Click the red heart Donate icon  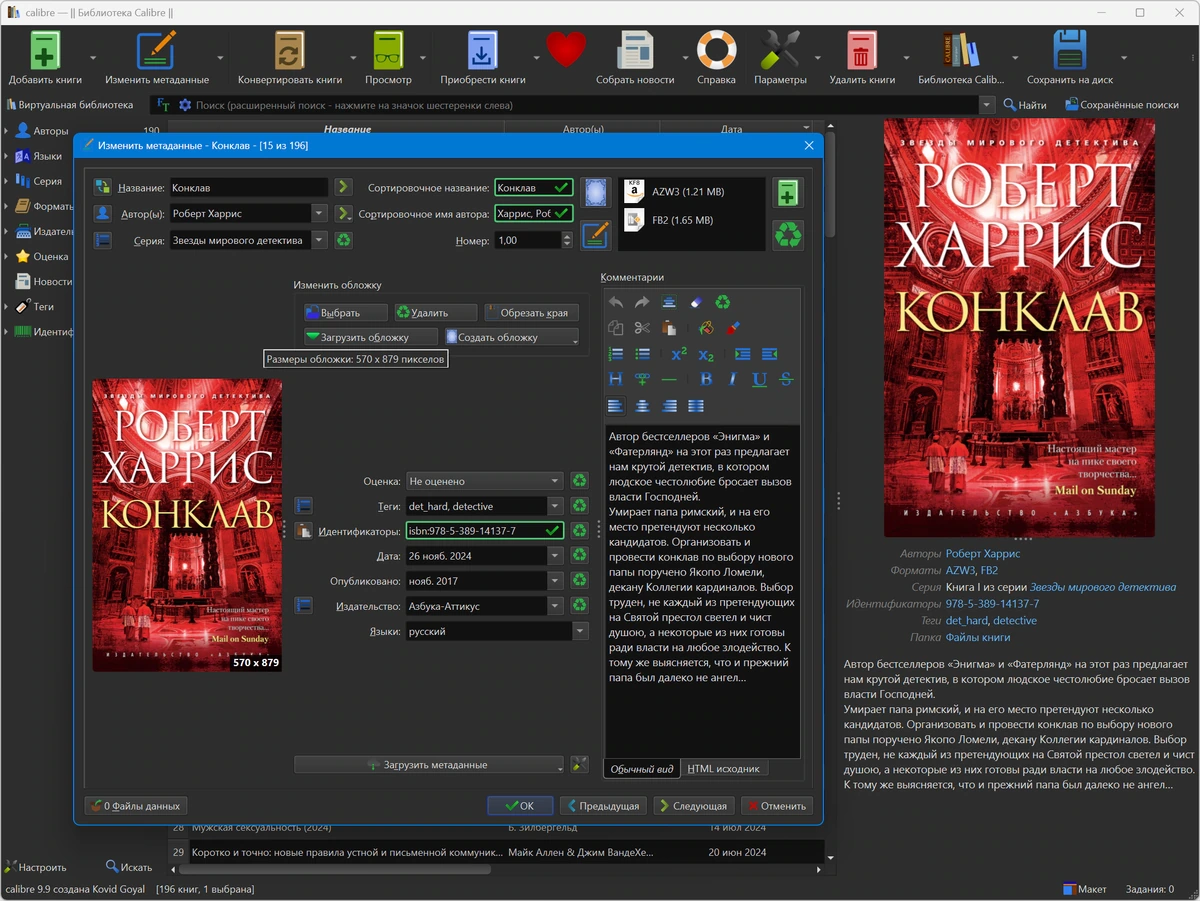pyautogui.click(x=565, y=50)
